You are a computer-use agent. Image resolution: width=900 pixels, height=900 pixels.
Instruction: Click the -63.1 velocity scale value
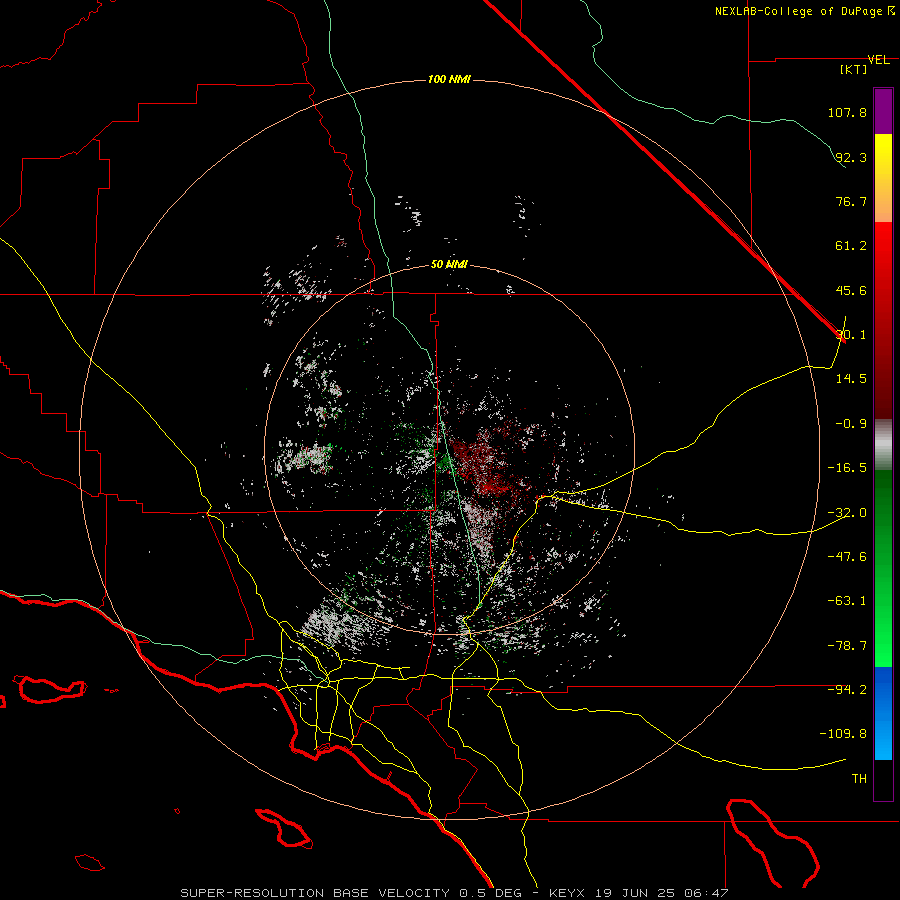click(x=847, y=601)
